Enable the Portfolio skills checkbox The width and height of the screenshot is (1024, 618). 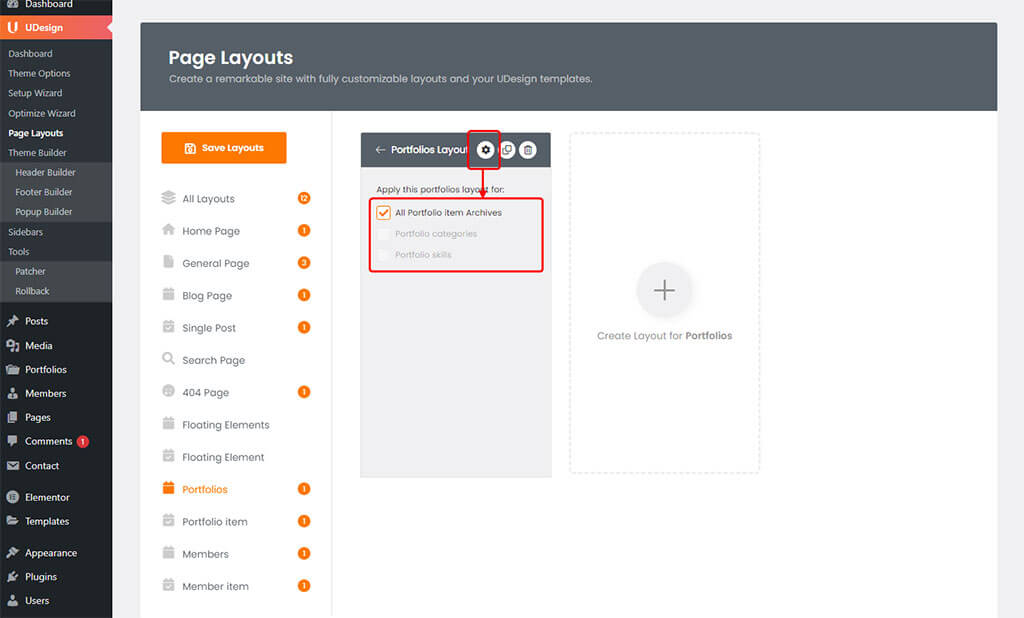tap(383, 255)
